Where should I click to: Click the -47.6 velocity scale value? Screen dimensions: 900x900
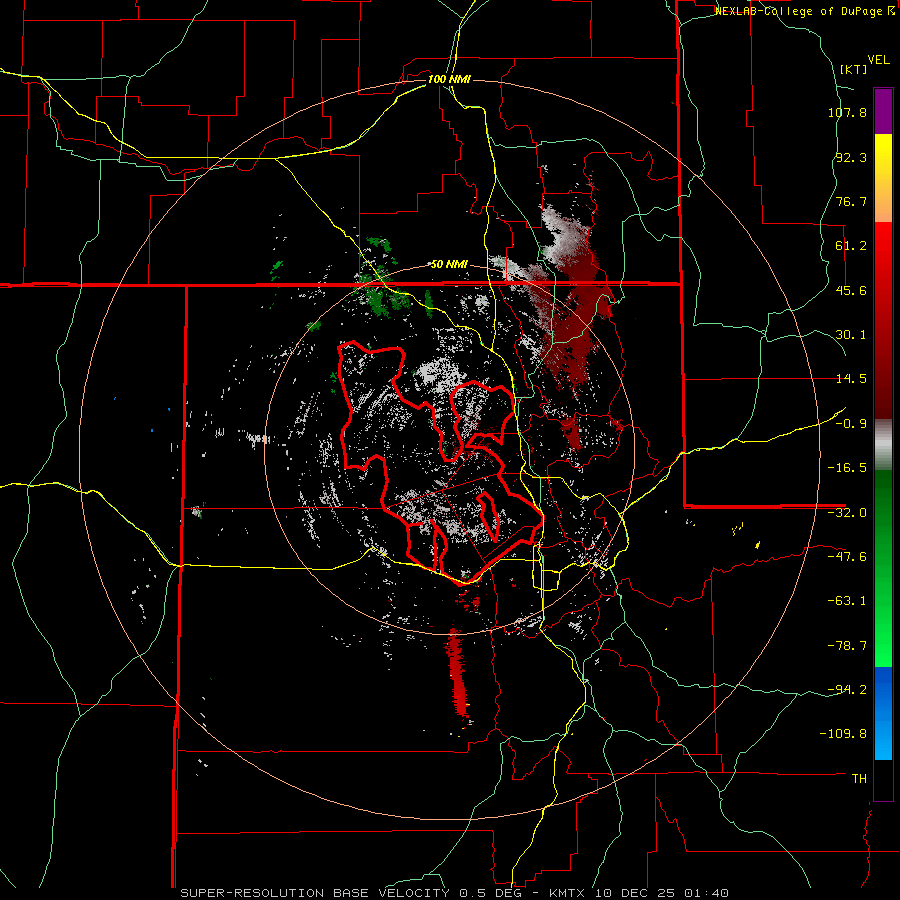tap(847, 557)
